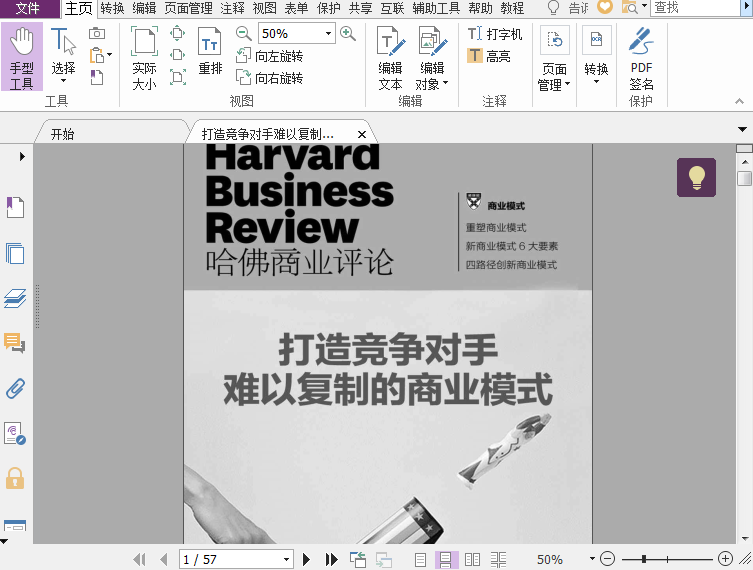The image size is (753, 570).
Task: Switch to the Help (帮助) ribbon tab
Action: point(480,8)
